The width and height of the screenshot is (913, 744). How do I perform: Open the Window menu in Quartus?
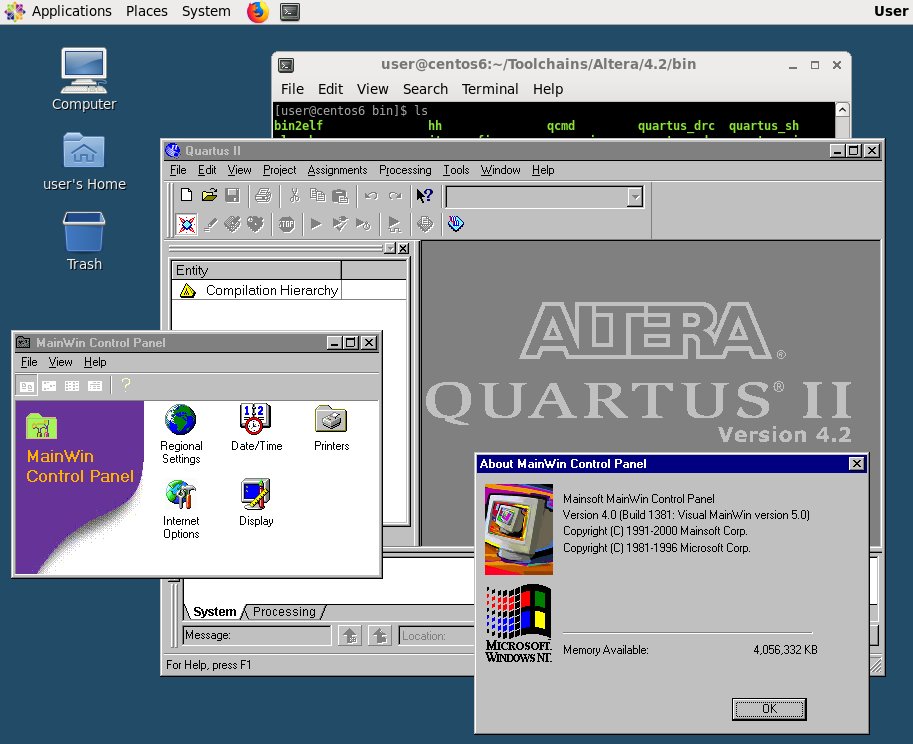500,170
